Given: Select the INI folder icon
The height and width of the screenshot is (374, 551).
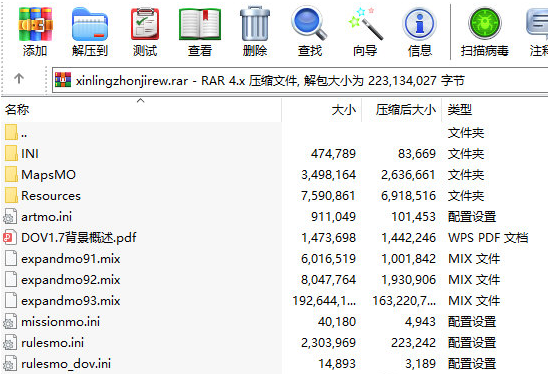Looking at the screenshot, I should 11,153.
